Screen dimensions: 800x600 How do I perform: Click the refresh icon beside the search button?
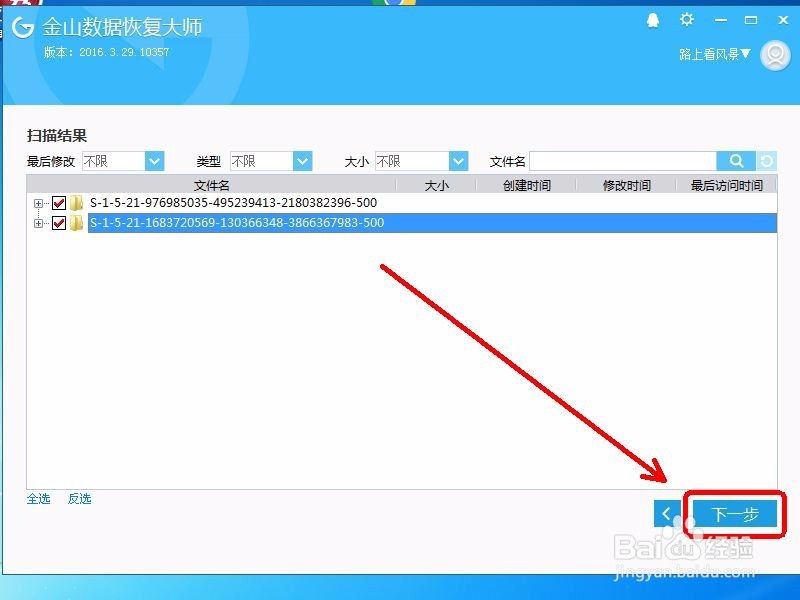(x=763, y=161)
